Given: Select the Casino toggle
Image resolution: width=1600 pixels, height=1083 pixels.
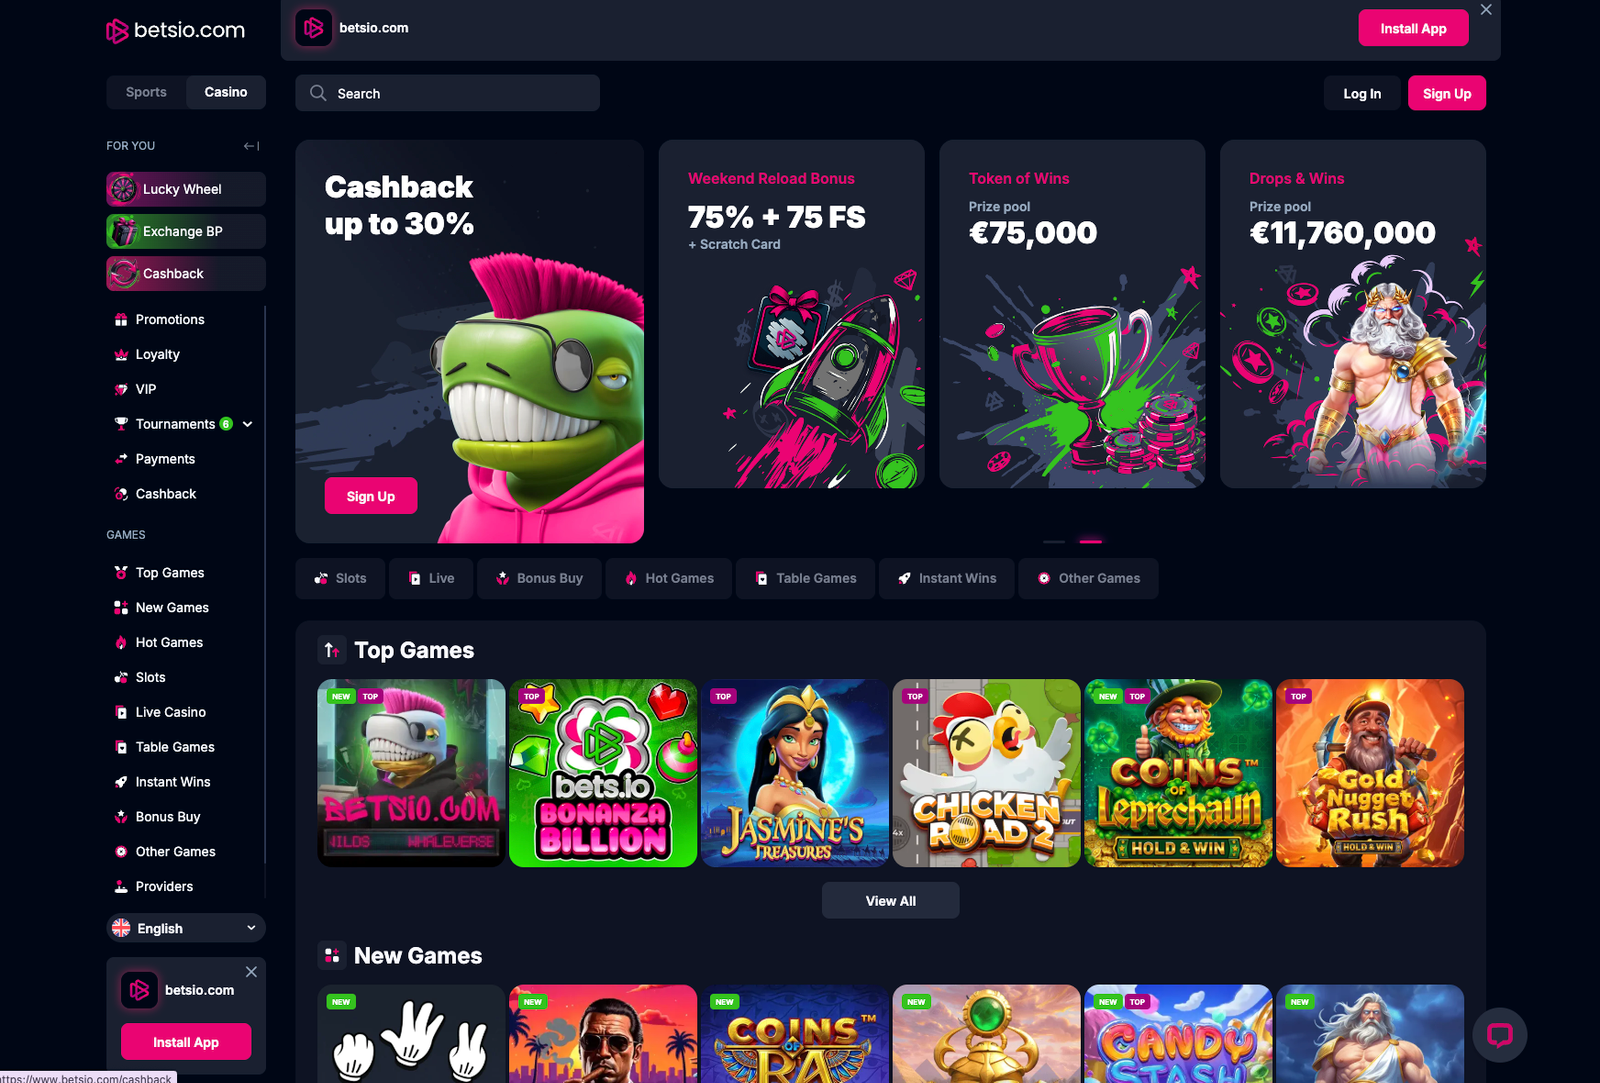Looking at the screenshot, I should tap(226, 92).
